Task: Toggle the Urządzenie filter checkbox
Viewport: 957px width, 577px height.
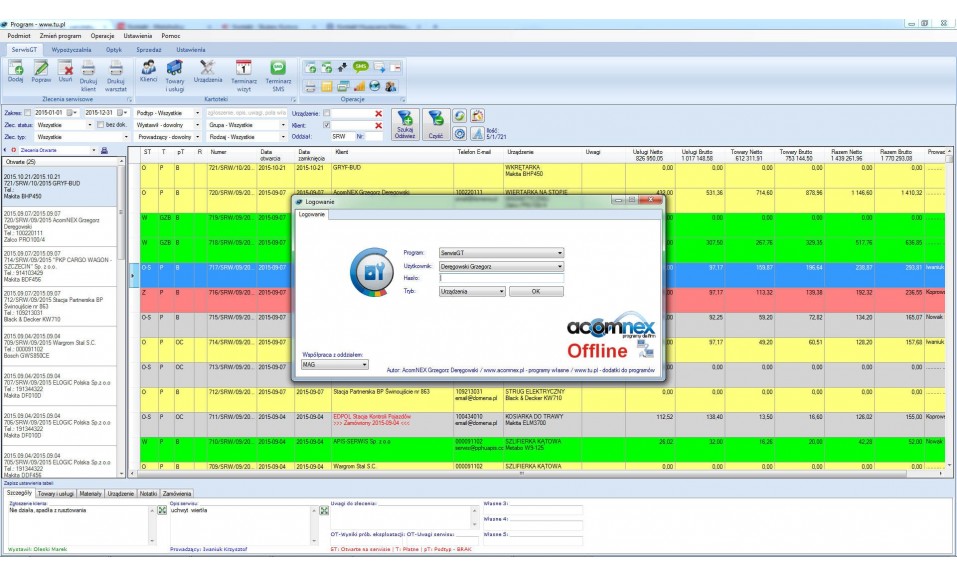Action: point(328,113)
